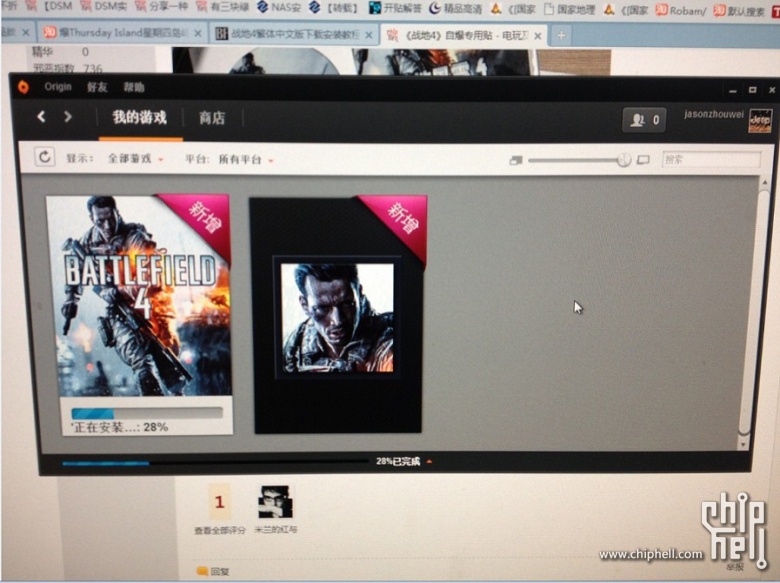
Task: Open the 有三块绿 bookmark
Action: coord(222,6)
